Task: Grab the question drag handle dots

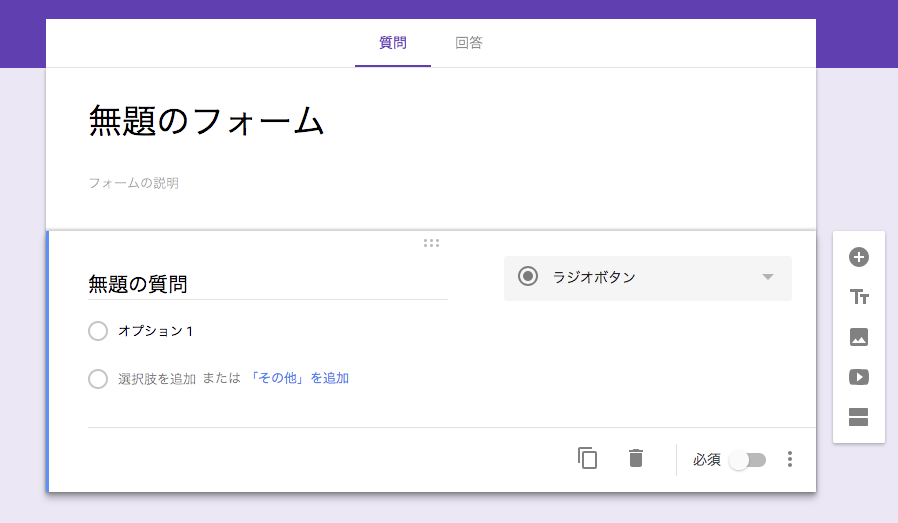Action: point(431,243)
